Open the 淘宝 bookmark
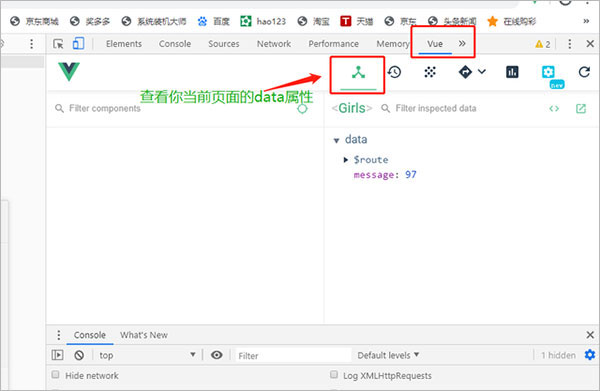 (313, 21)
